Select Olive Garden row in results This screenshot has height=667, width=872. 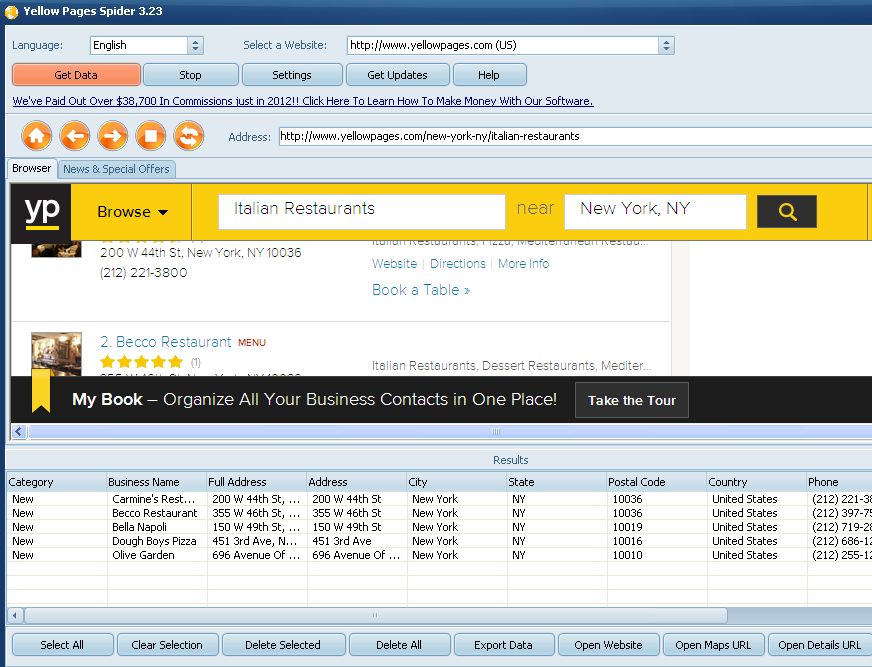click(x=439, y=555)
